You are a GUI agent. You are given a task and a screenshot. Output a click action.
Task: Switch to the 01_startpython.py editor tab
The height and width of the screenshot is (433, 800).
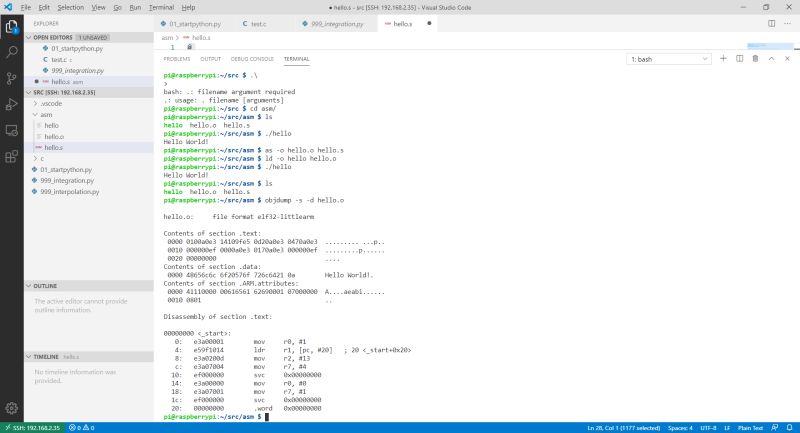195,23
